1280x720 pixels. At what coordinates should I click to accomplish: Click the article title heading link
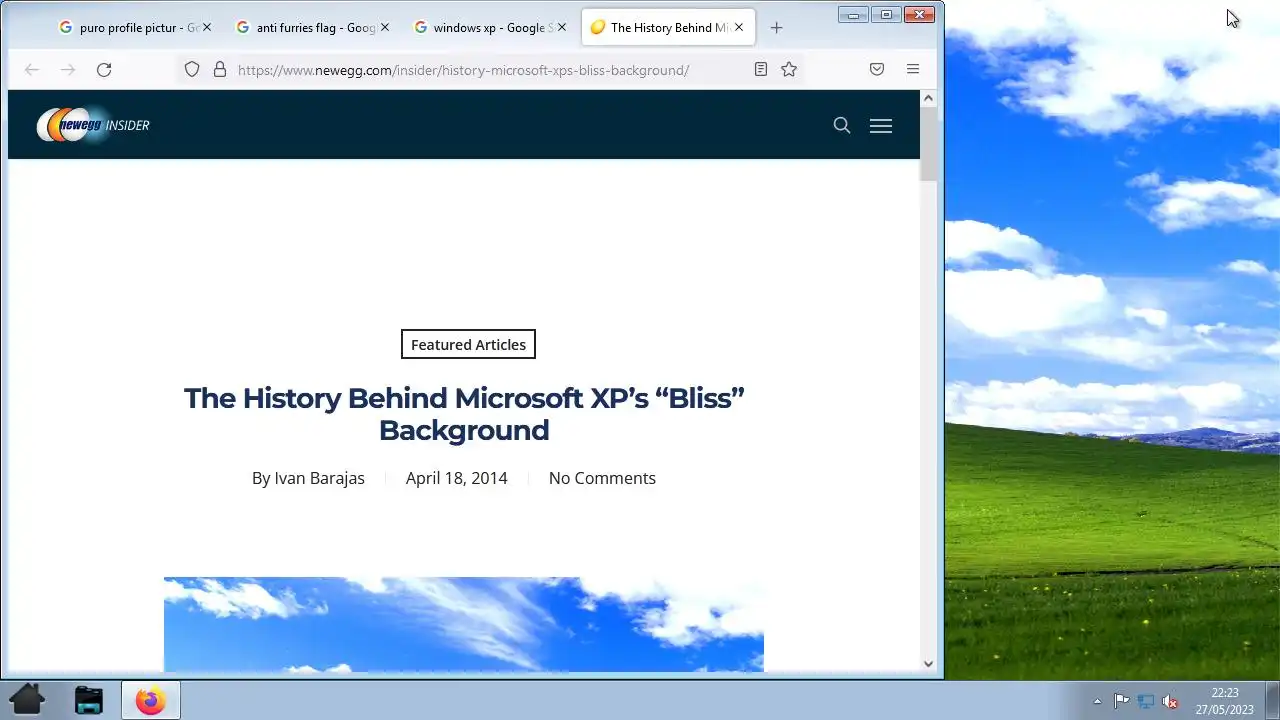pyautogui.click(x=464, y=414)
